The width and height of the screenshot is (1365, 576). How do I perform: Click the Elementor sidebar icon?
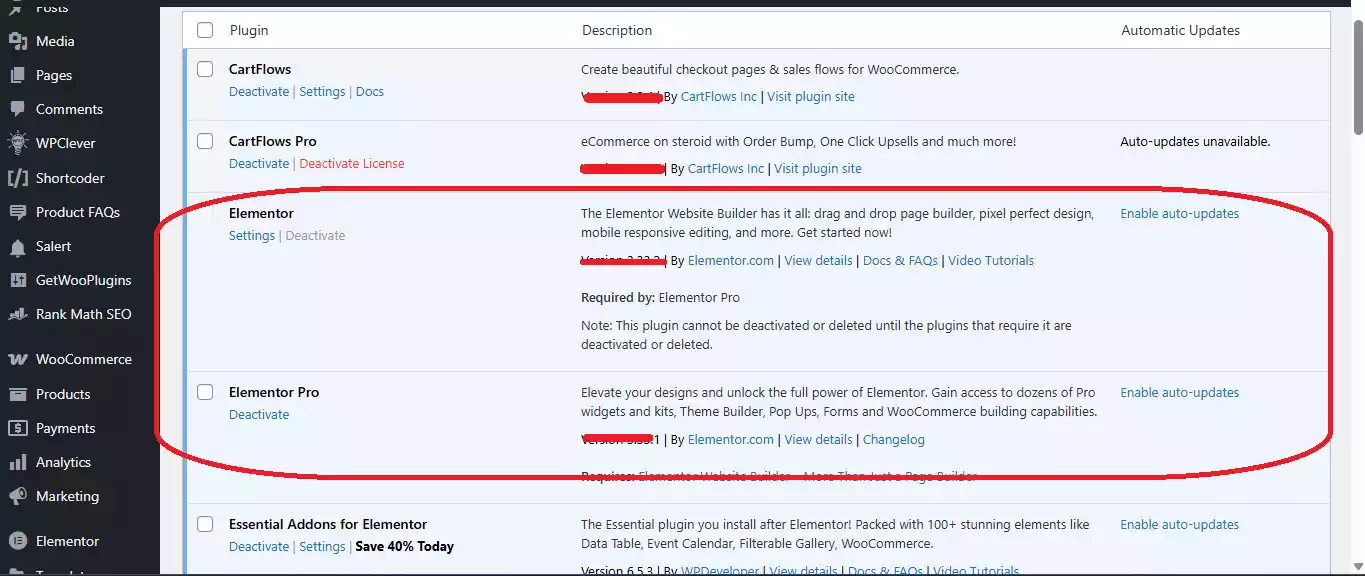coord(17,541)
